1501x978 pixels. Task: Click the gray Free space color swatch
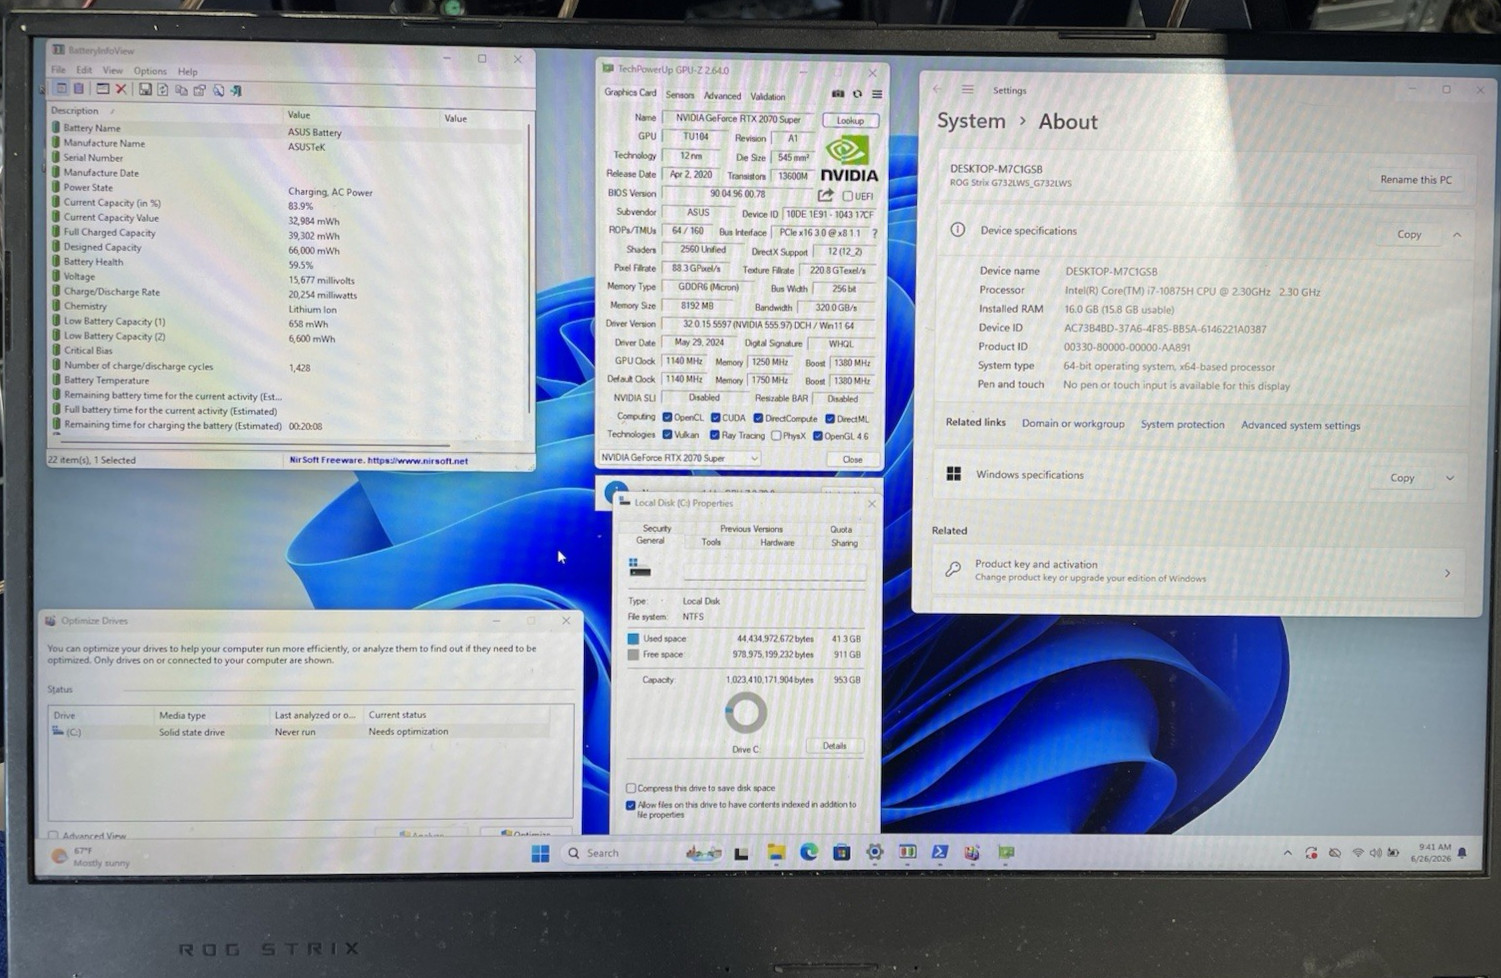[633, 655]
